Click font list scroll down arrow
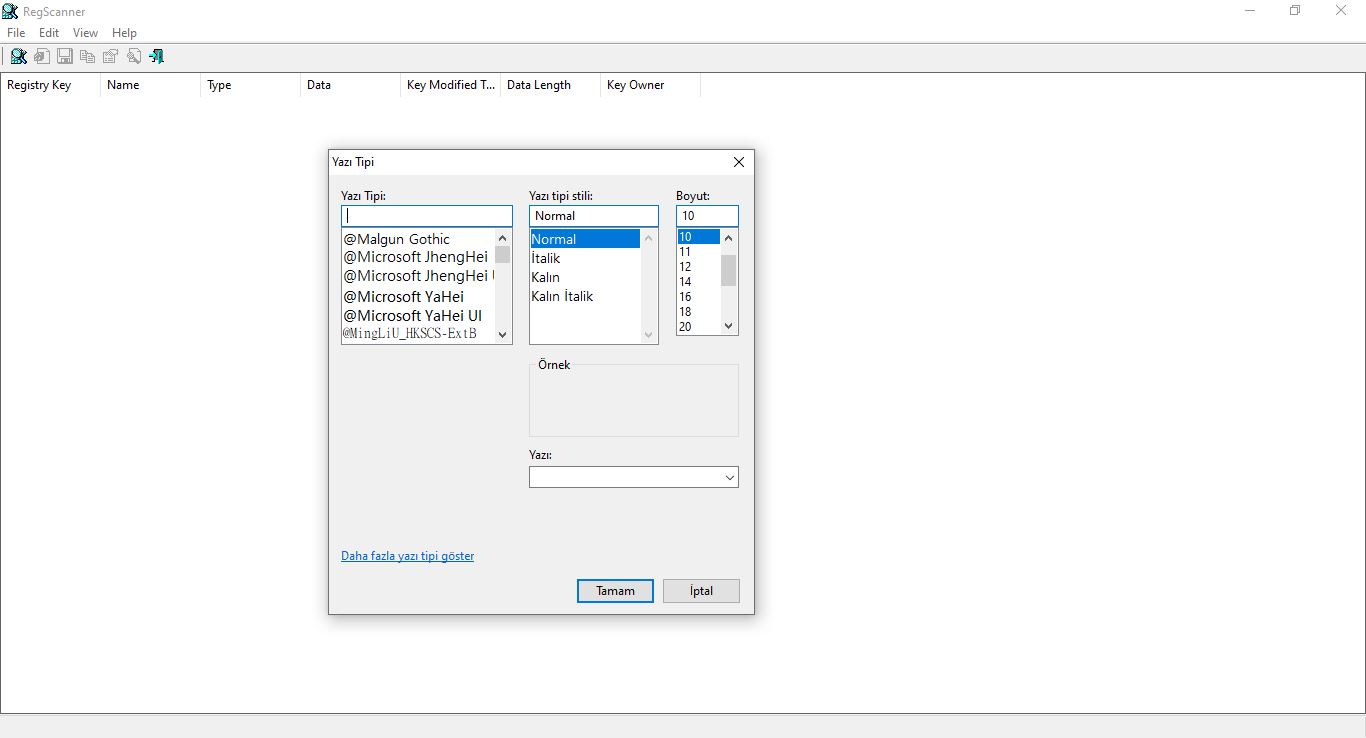The width and height of the screenshot is (1366, 738). [x=502, y=334]
